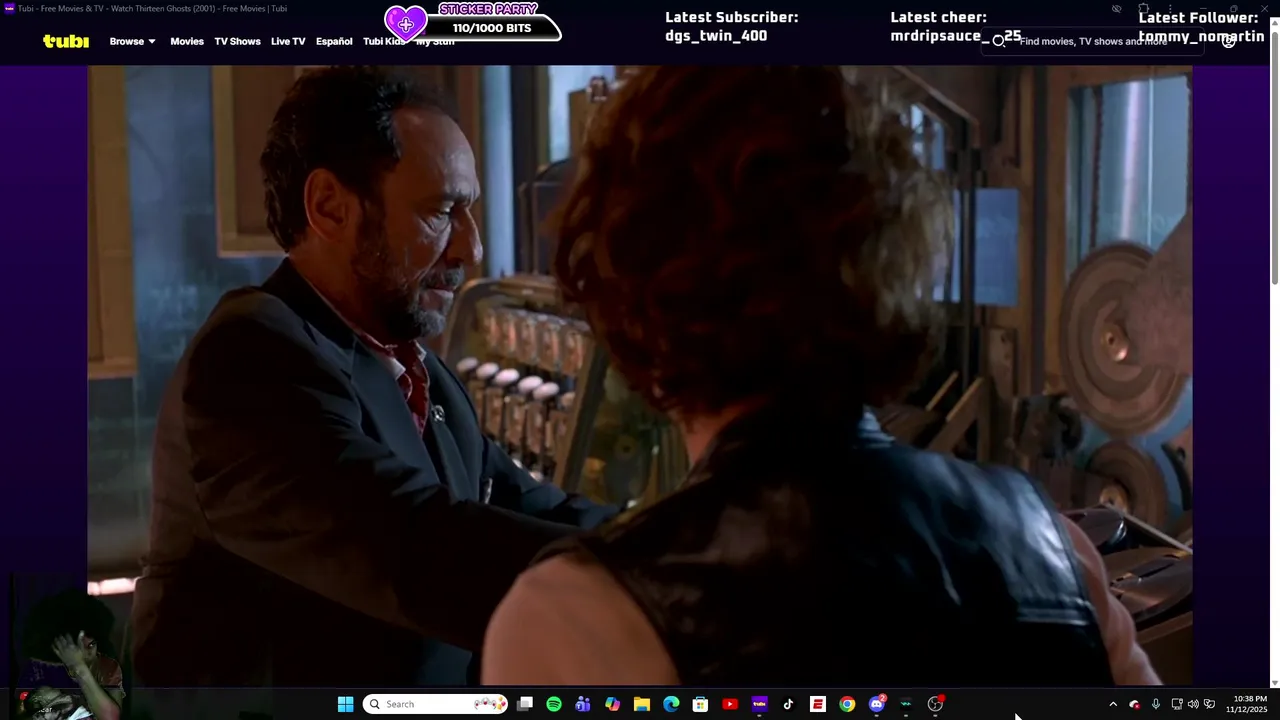Open the ESPN app from the taskbar

pos(818,704)
